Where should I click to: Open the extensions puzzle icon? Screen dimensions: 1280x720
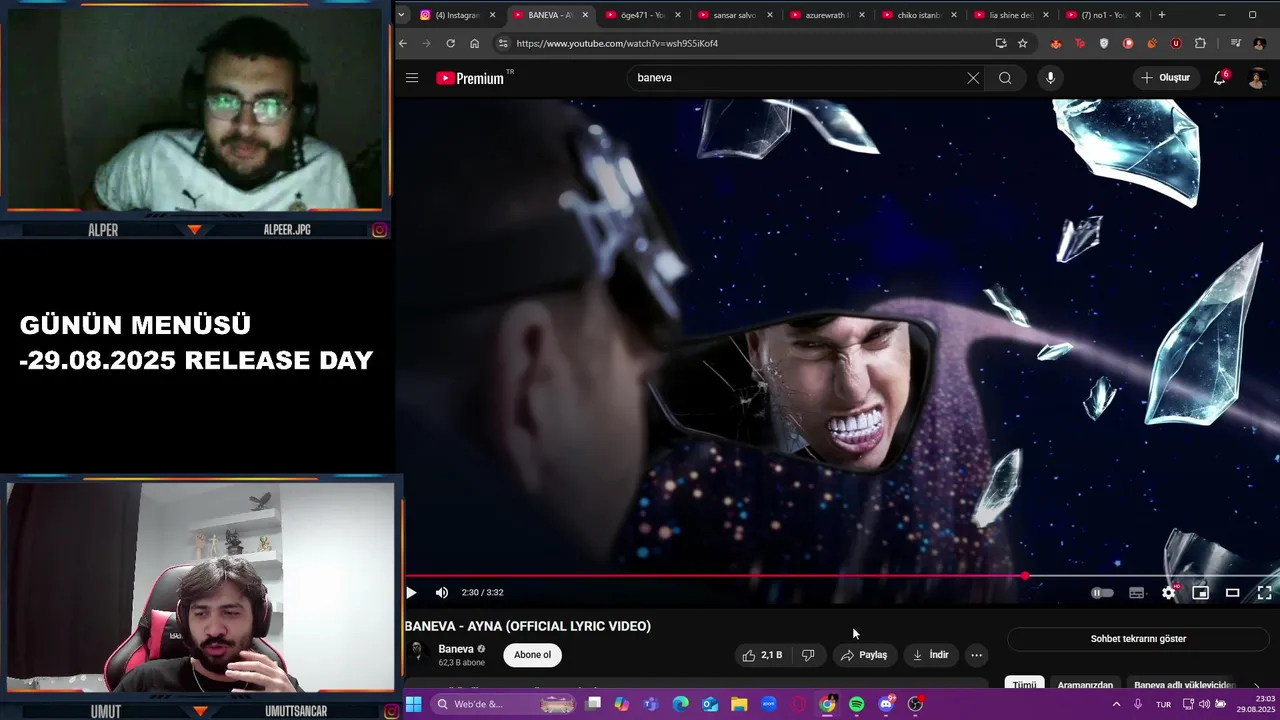click(1200, 43)
